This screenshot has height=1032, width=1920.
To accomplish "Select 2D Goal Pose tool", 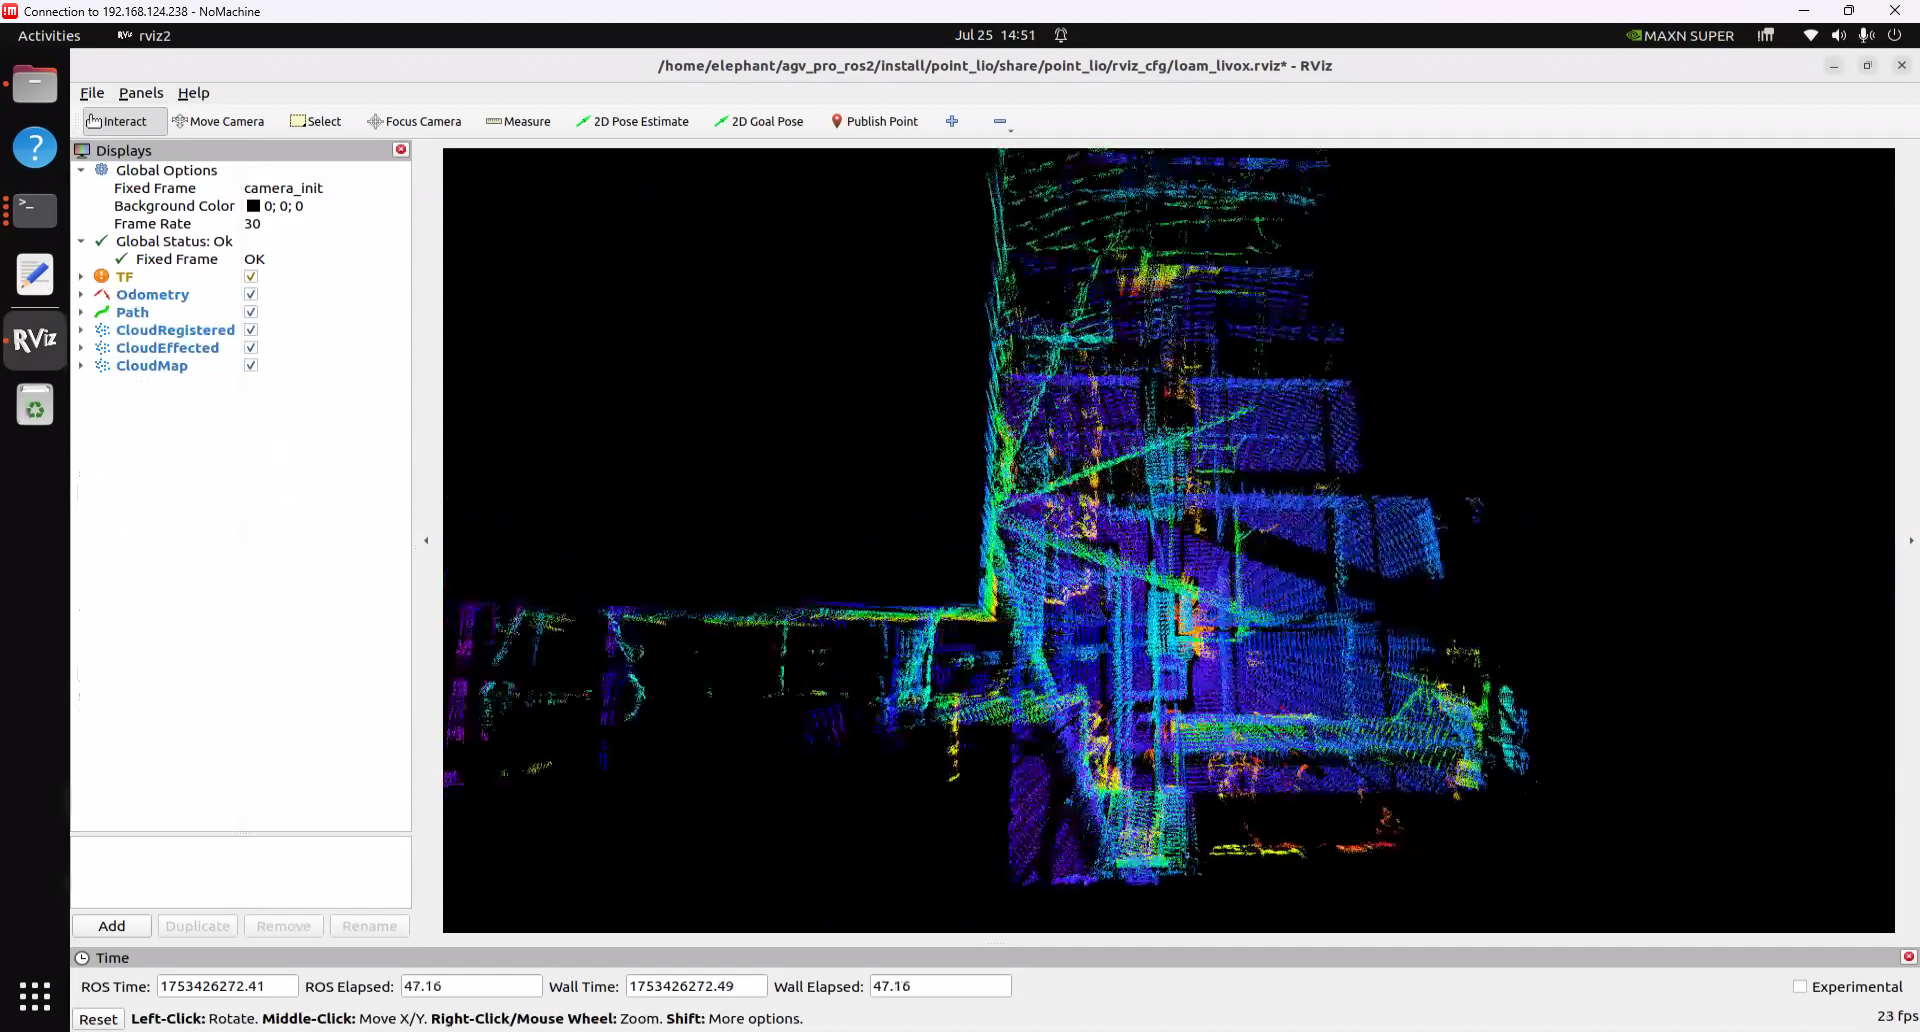I will (759, 121).
